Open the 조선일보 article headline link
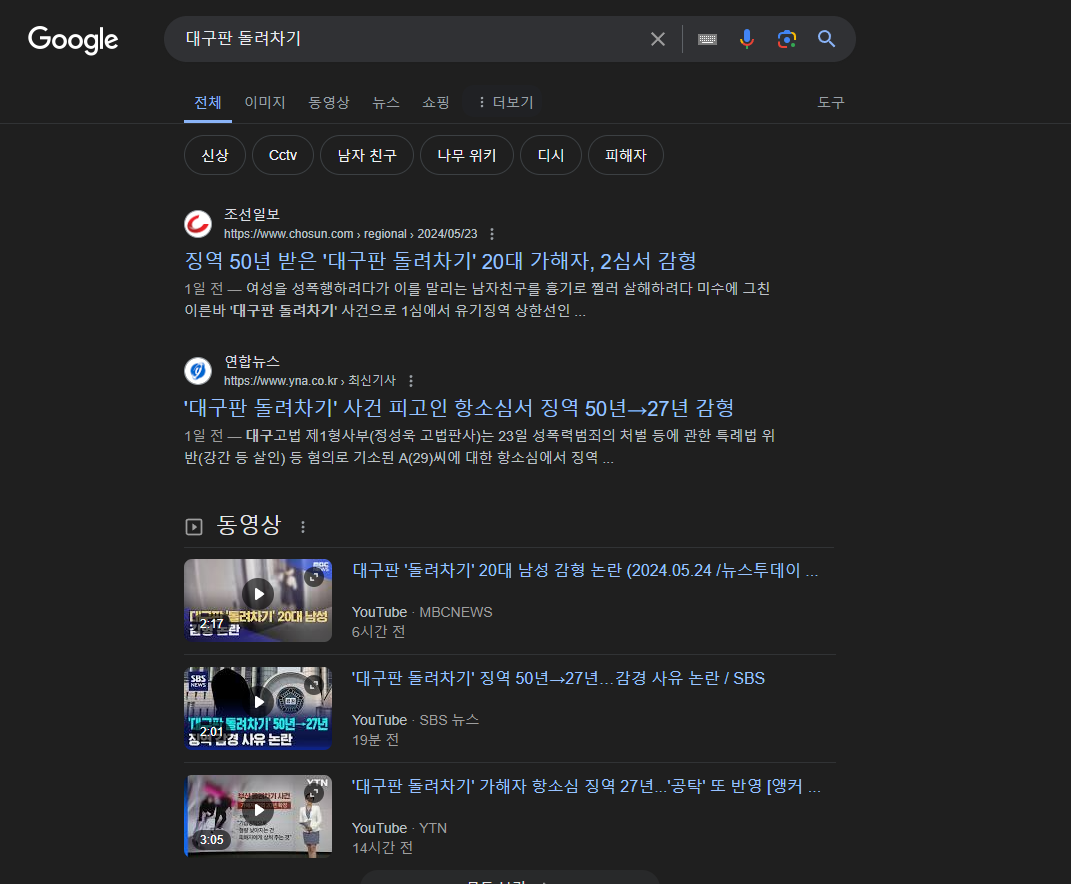Viewport: 1071px width, 884px height. (x=441, y=261)
